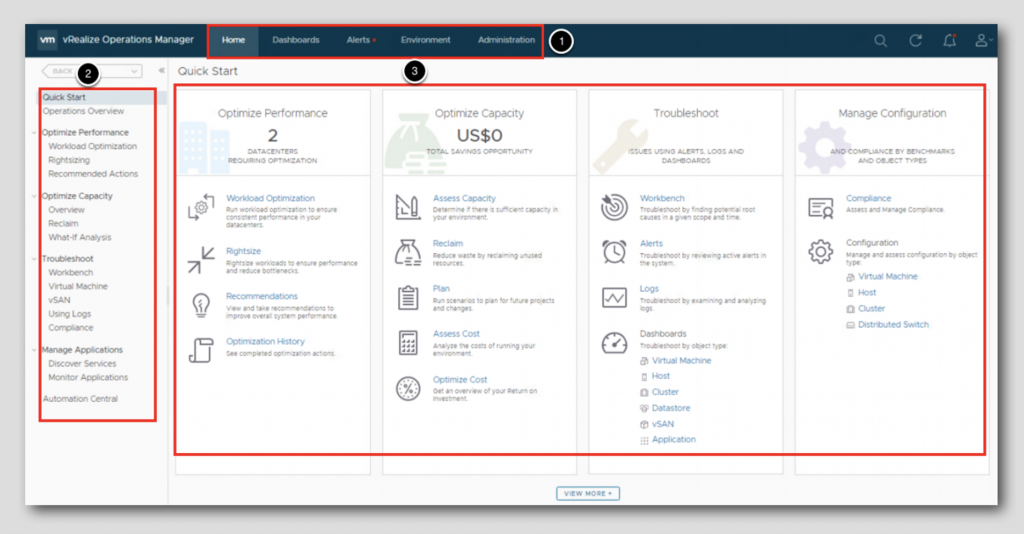Switch to the Dashboards tab

(x=296, y=40)
